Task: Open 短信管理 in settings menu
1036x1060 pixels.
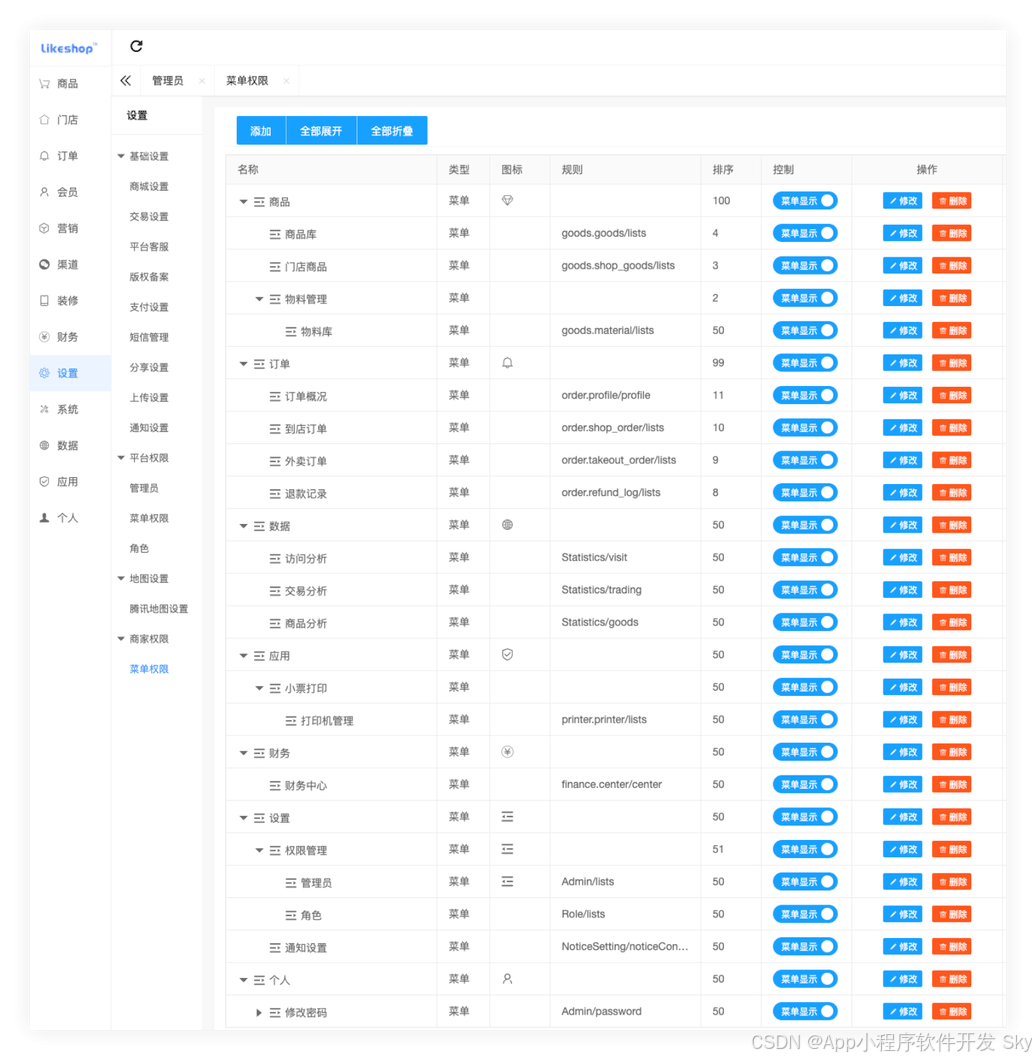Action: click(149, 337)
